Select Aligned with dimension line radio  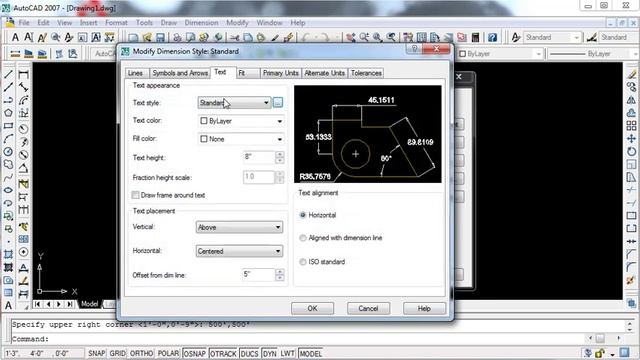303,238
